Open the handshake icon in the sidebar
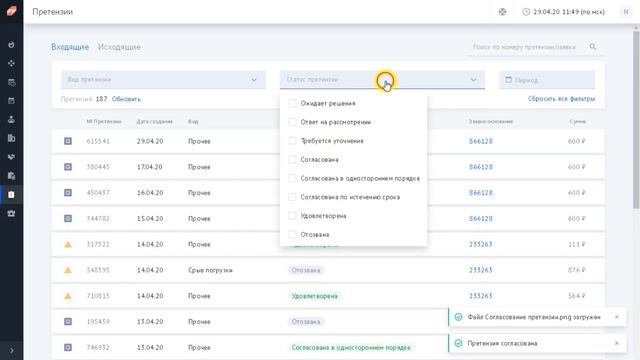640x360 pixels. [x=11, y=157]
